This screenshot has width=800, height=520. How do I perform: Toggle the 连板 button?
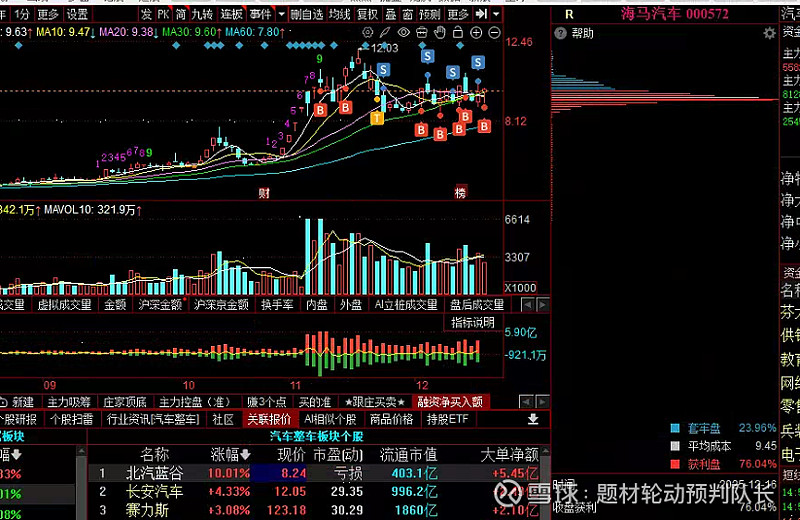click(x=231, y=14)
